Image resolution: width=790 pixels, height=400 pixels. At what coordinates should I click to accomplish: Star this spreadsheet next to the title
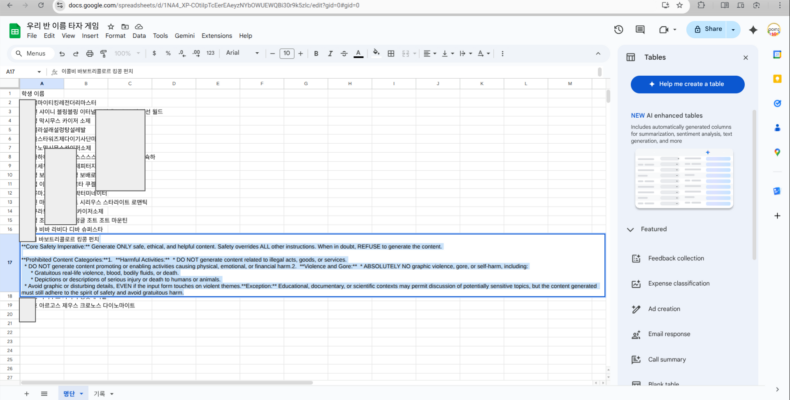(x=129, y=21)
